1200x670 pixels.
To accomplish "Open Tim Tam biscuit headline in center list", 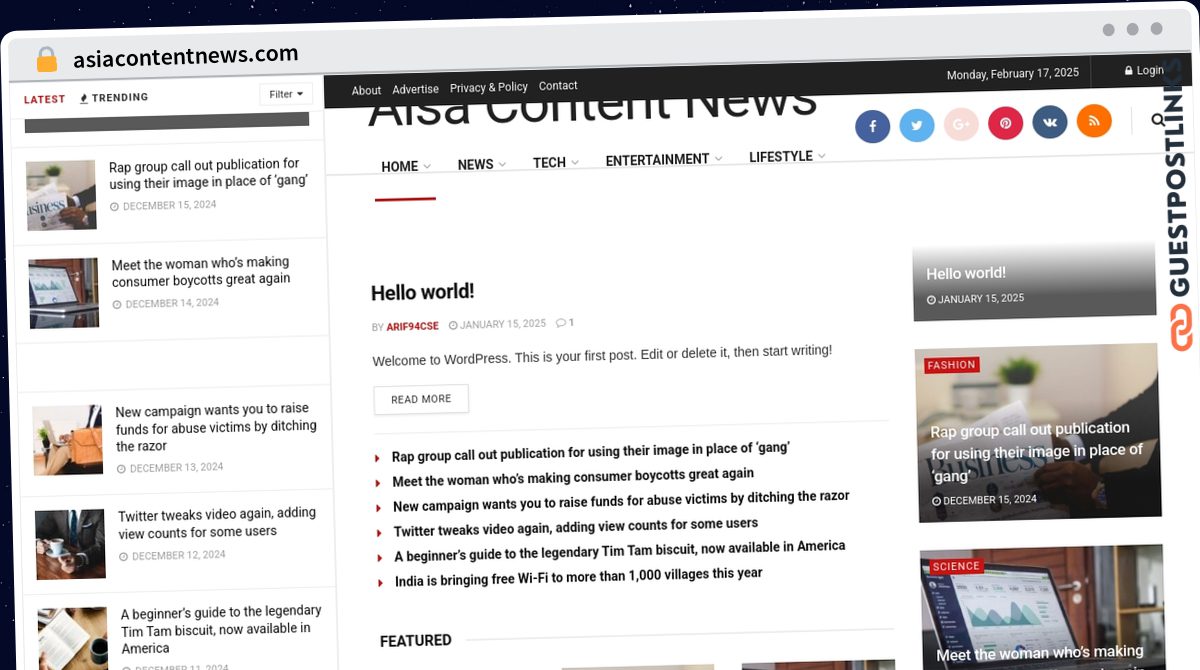I will (x=620, y=551).
